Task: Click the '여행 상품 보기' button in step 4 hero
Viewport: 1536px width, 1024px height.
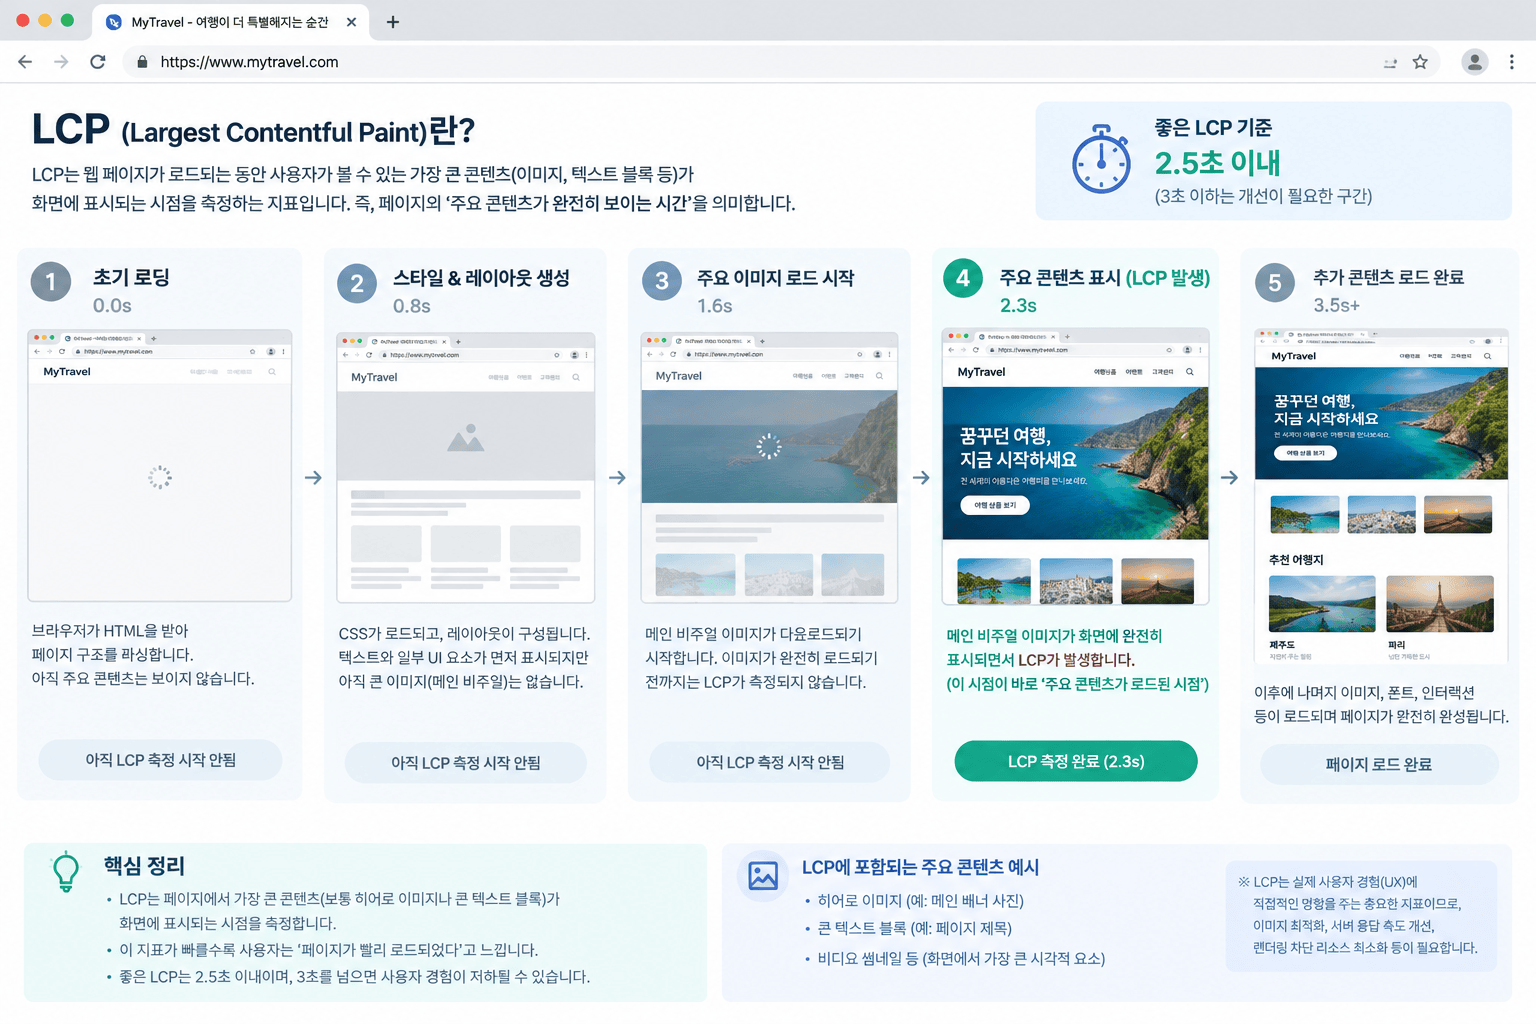Action: [x=995, y=505]
